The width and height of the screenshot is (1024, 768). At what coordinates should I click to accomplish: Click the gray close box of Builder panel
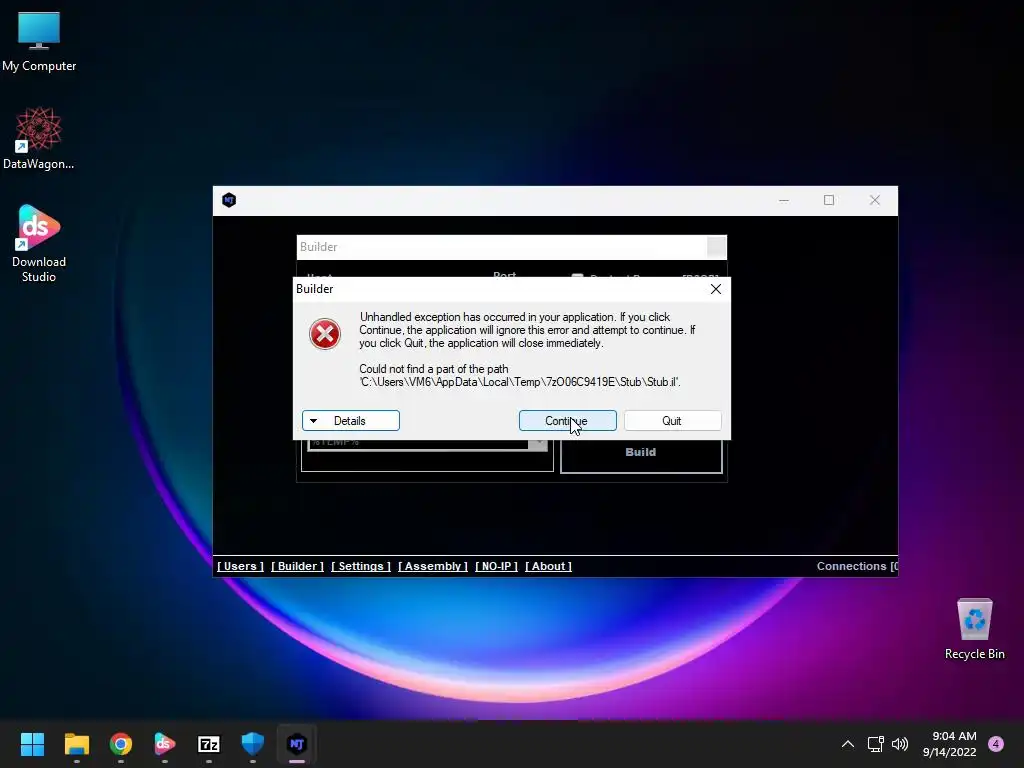(x=716, y=247)
